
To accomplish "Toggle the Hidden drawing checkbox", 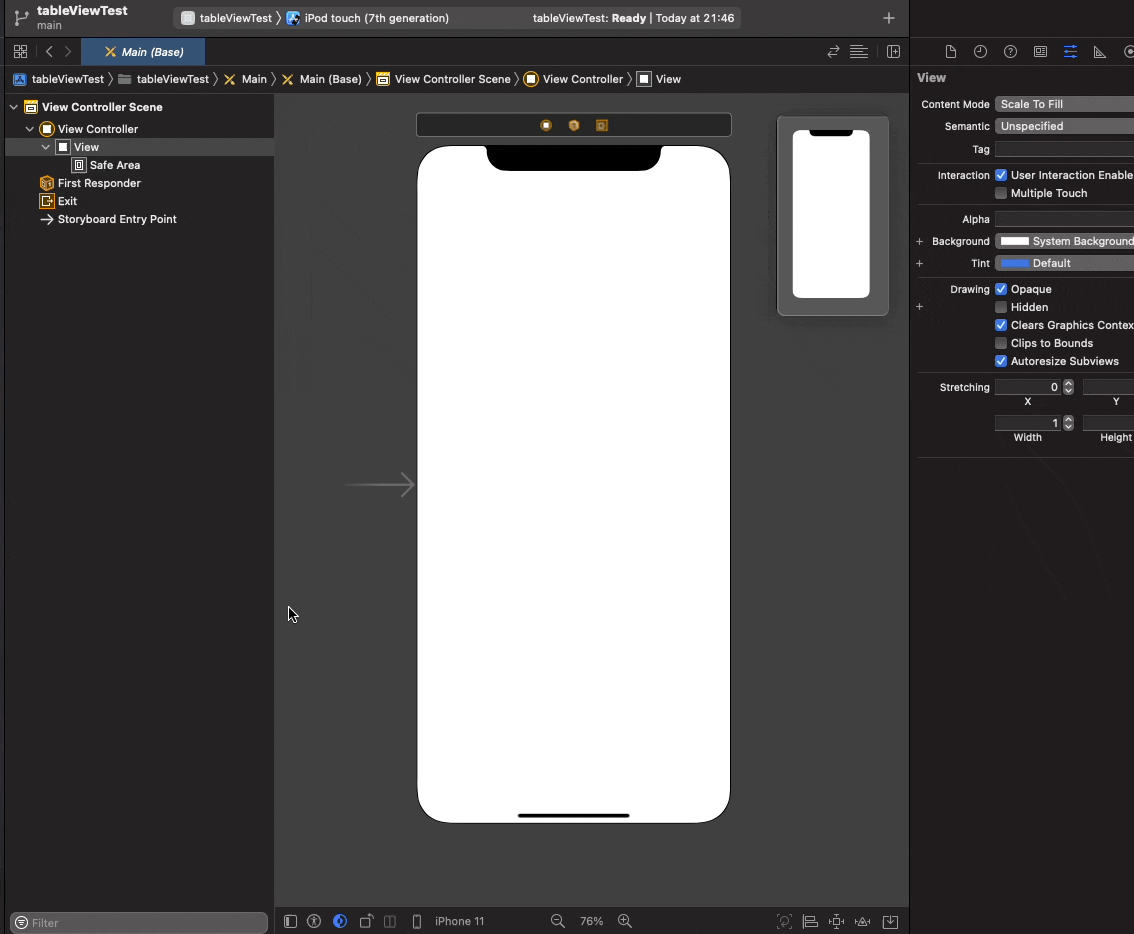I will [x=1000, y=307].
